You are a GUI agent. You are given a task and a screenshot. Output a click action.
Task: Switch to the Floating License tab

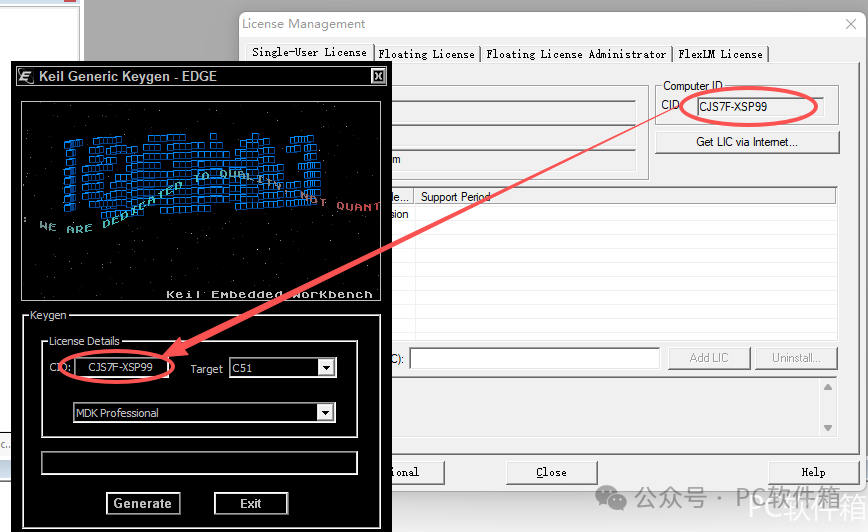pos(426,54)
